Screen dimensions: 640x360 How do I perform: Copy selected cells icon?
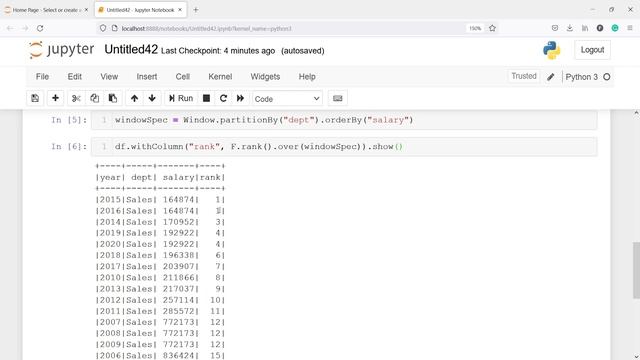point(94,98)
